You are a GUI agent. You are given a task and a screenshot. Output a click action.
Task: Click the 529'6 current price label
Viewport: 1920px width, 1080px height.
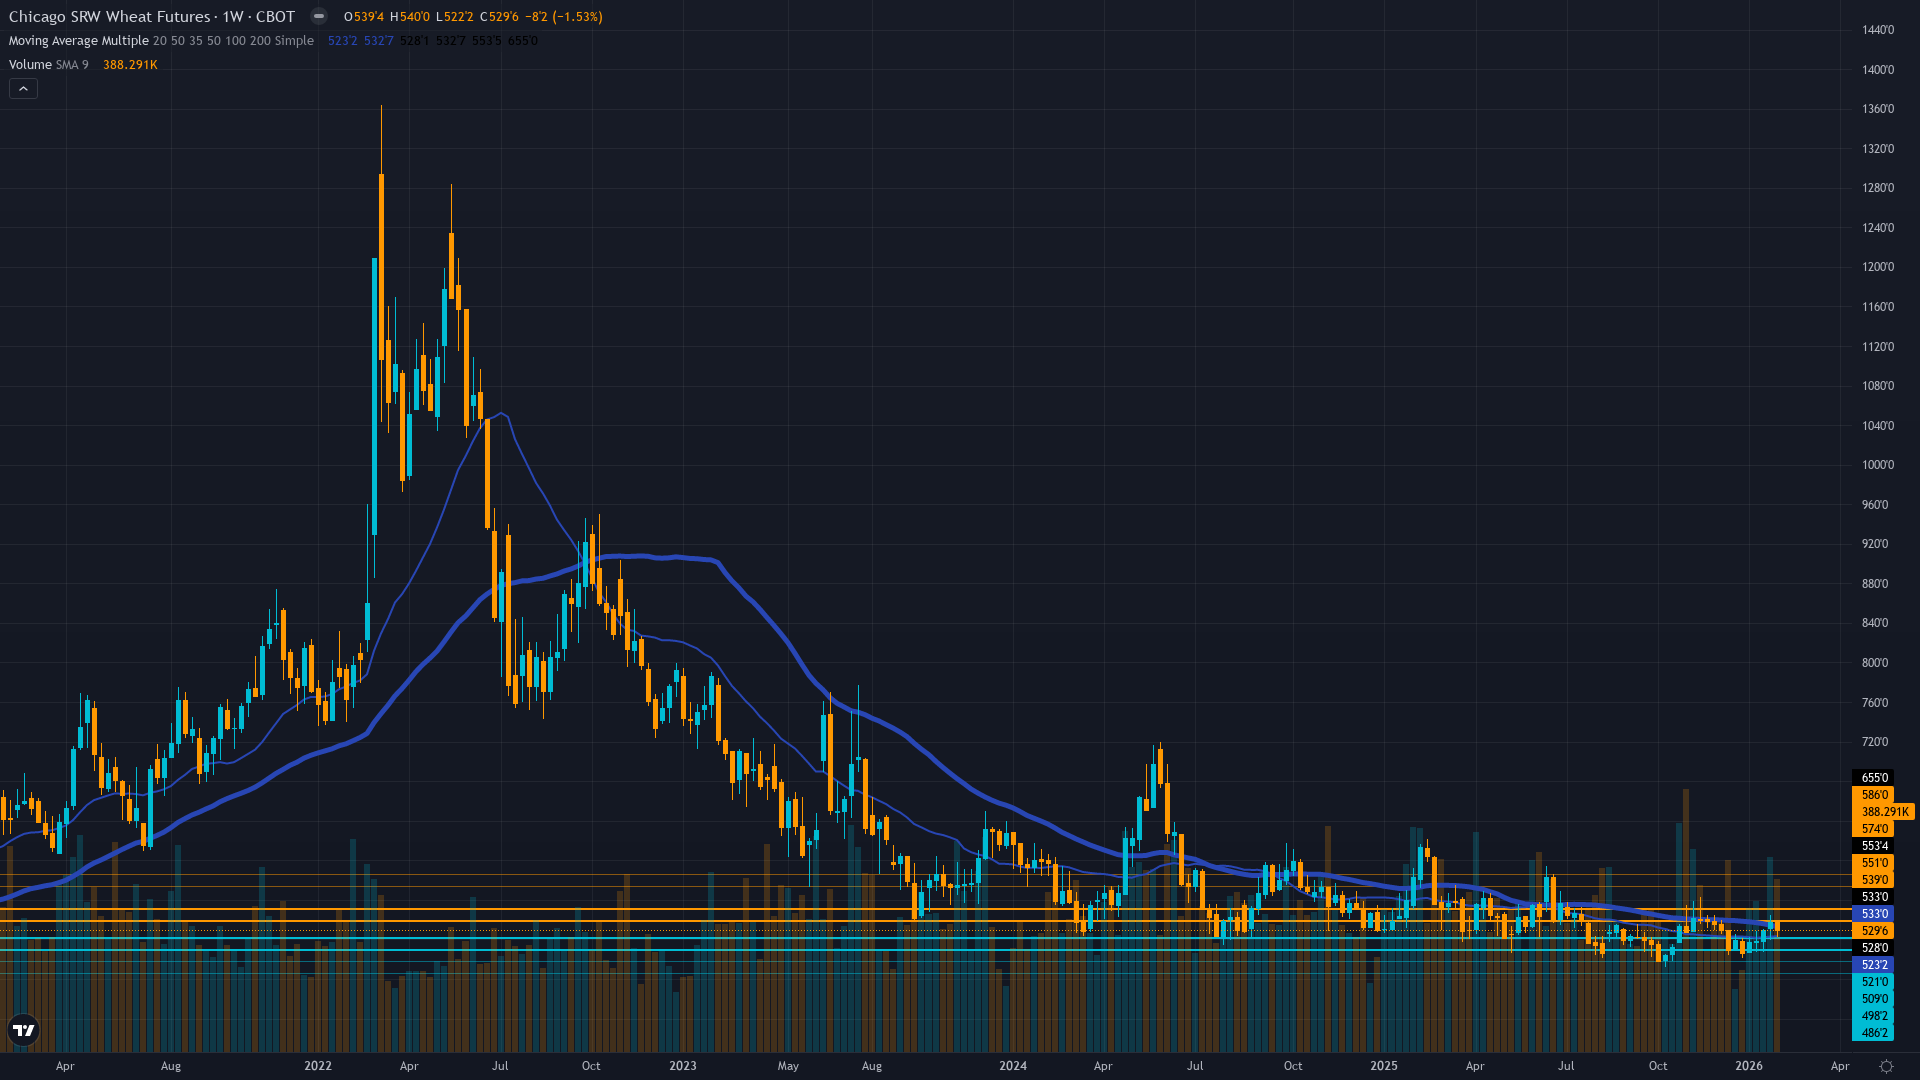click(1875, 931)
